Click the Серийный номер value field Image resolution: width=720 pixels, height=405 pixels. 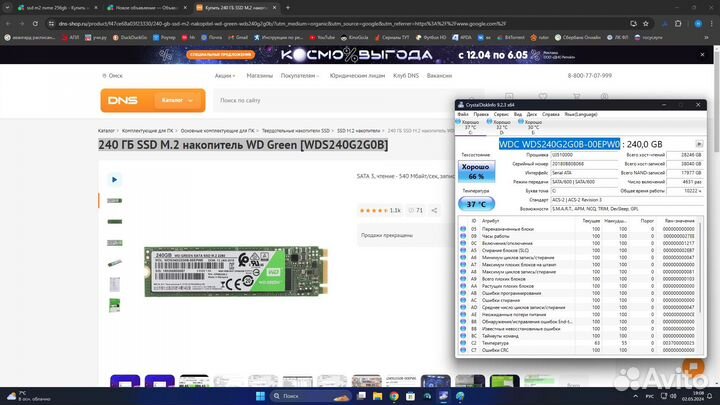click(584, 164)
